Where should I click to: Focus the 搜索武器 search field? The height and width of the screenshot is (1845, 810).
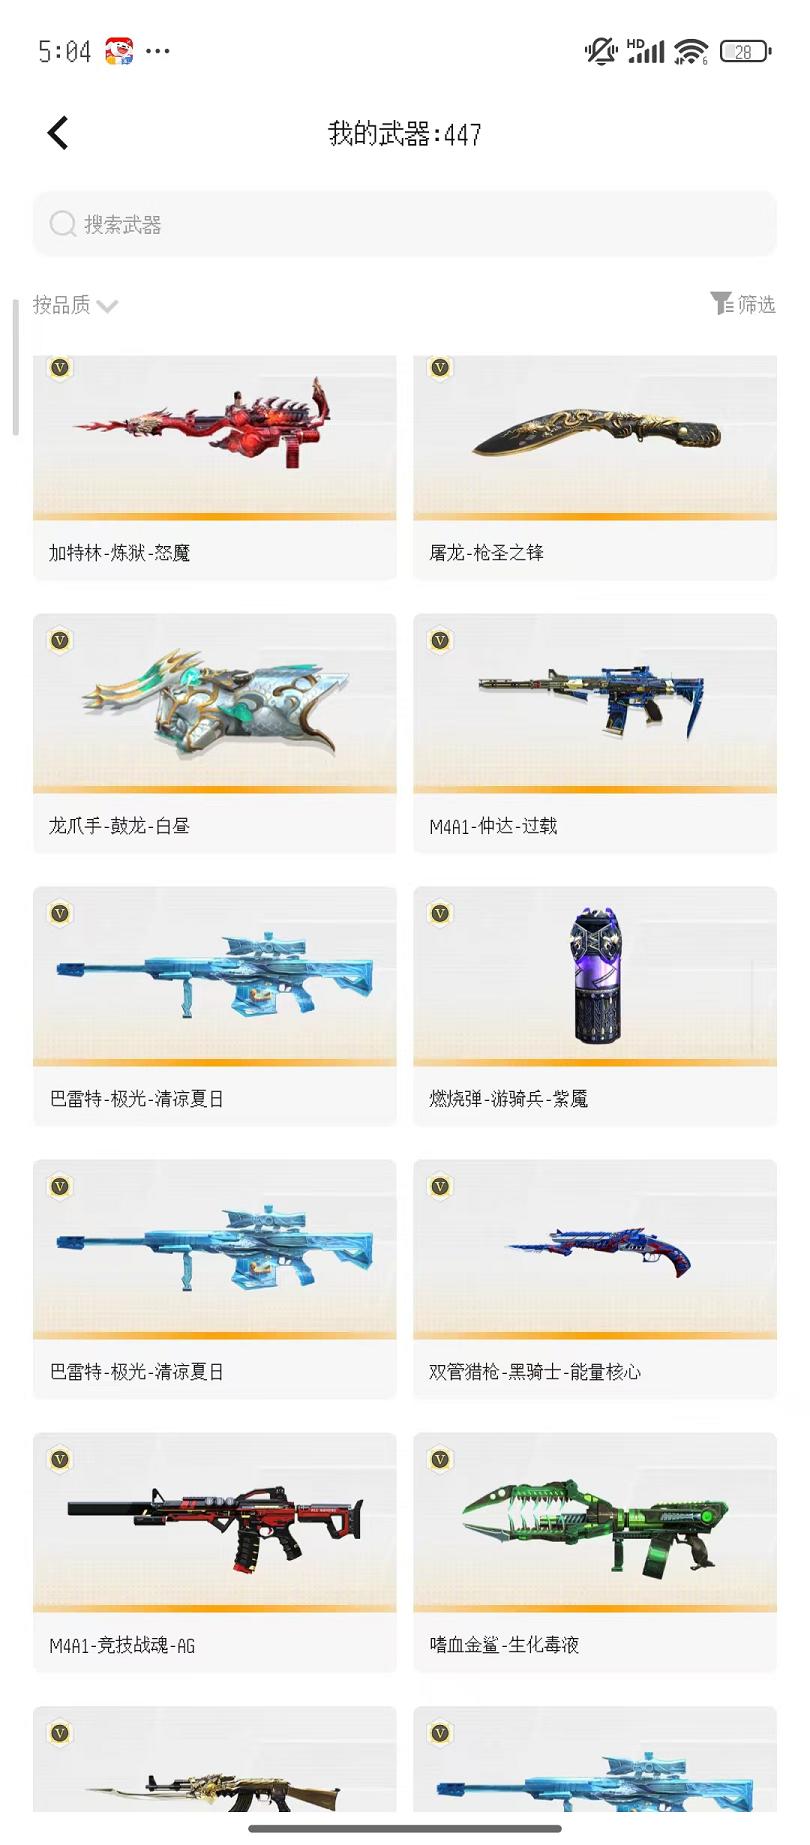[x=405, y=224]
